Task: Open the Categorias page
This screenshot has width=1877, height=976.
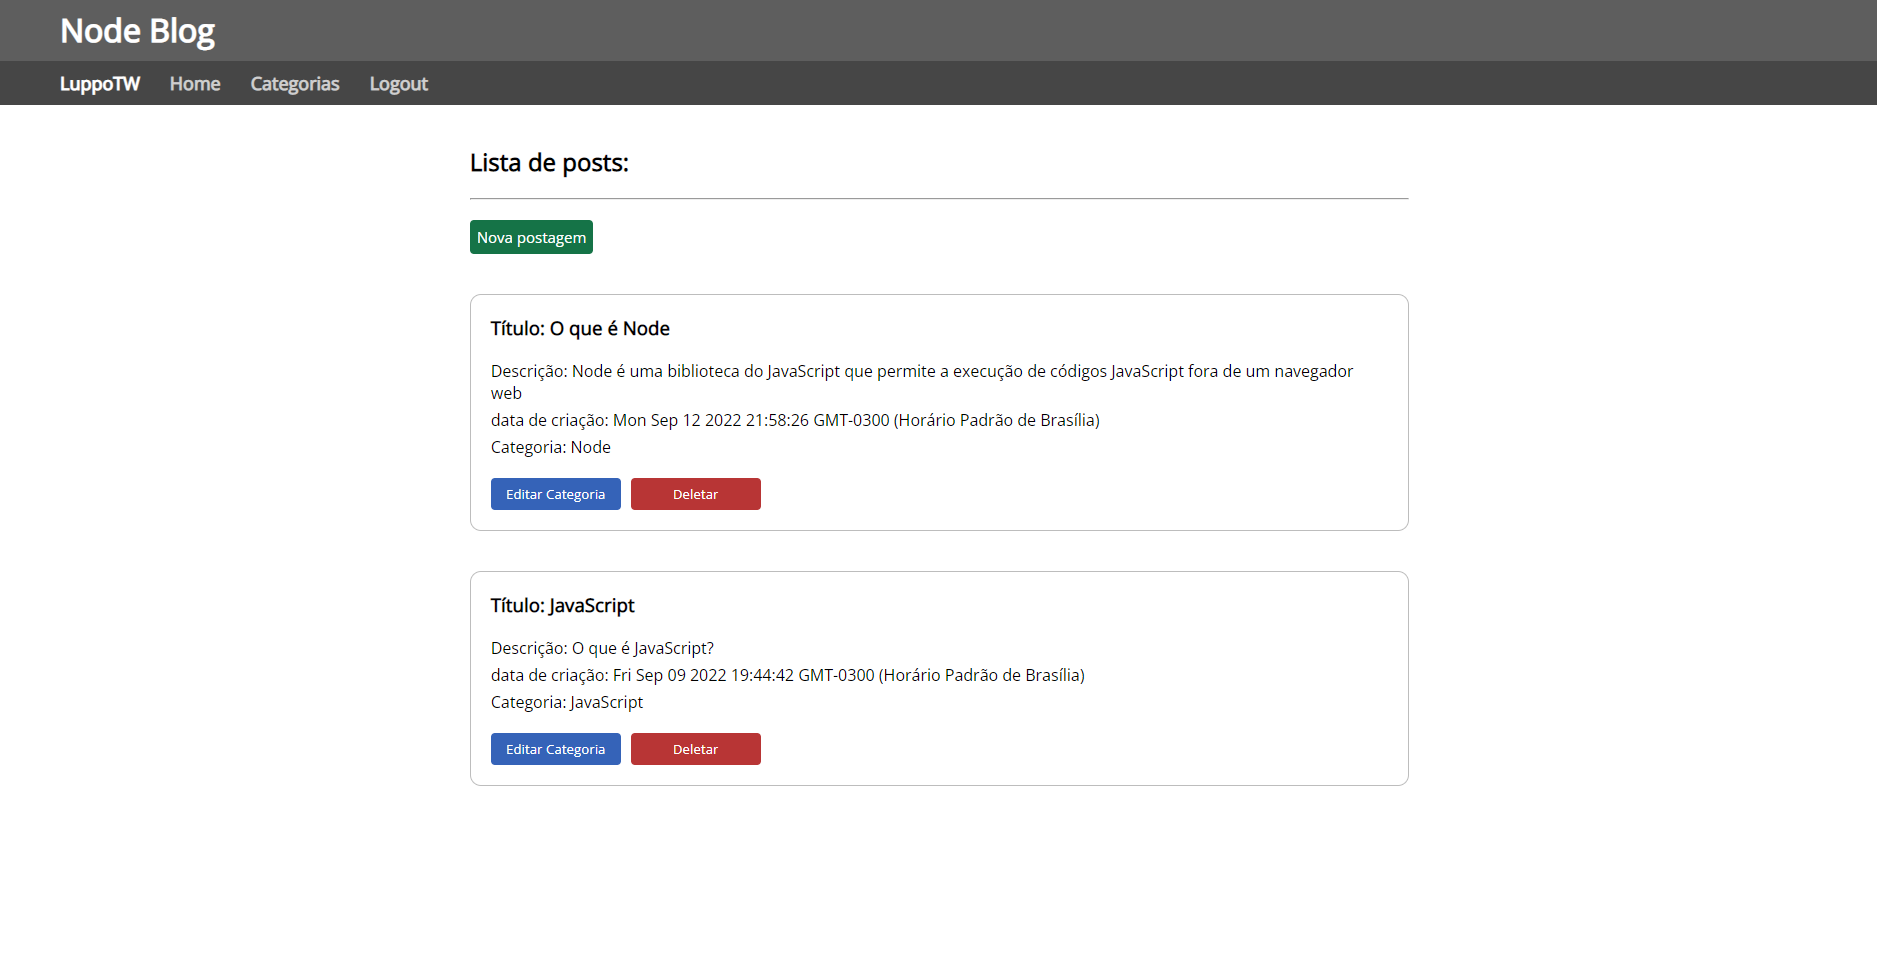Action: [x=294, y=83]
